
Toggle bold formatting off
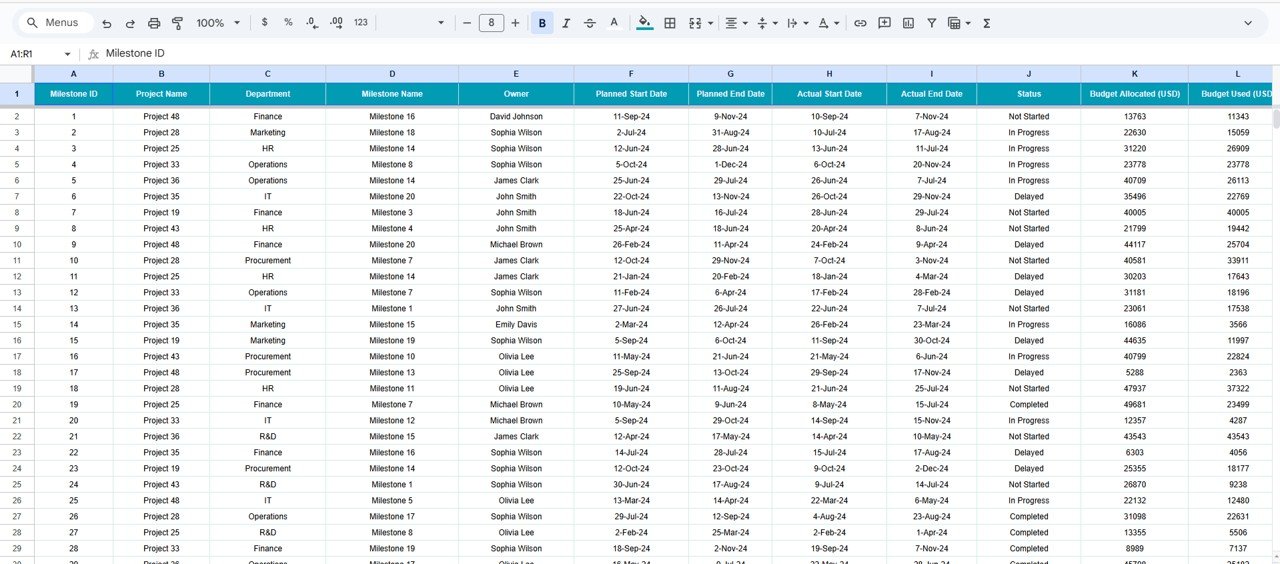542,23
